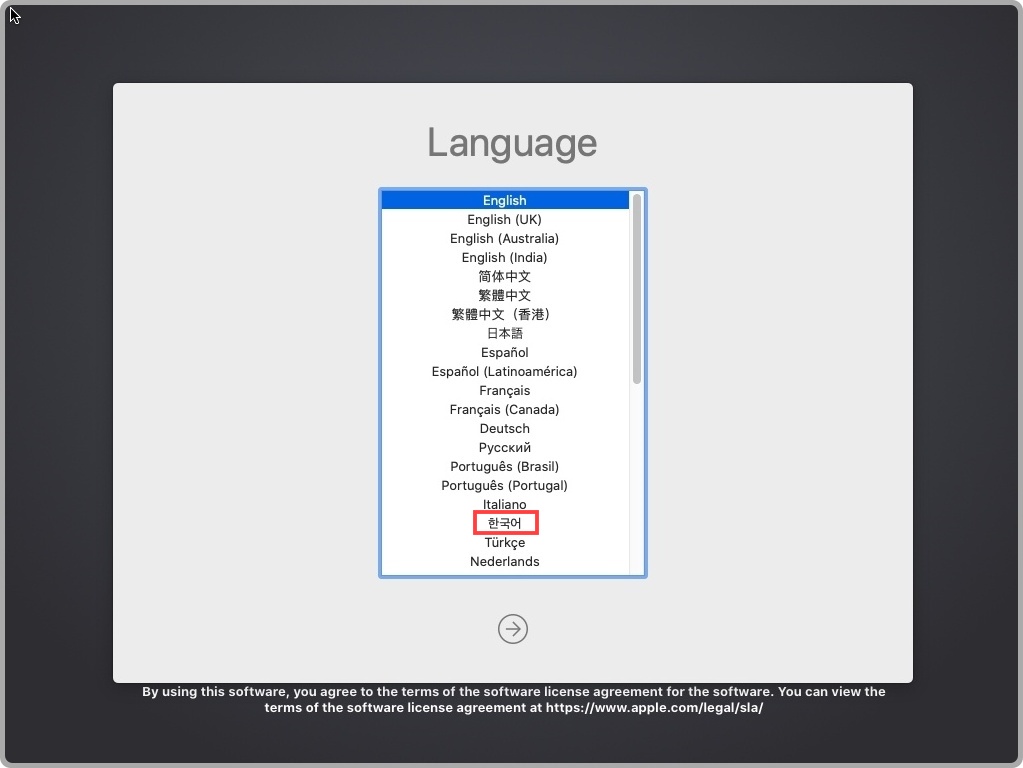Select 한국어 in the list

pos(505,523)
